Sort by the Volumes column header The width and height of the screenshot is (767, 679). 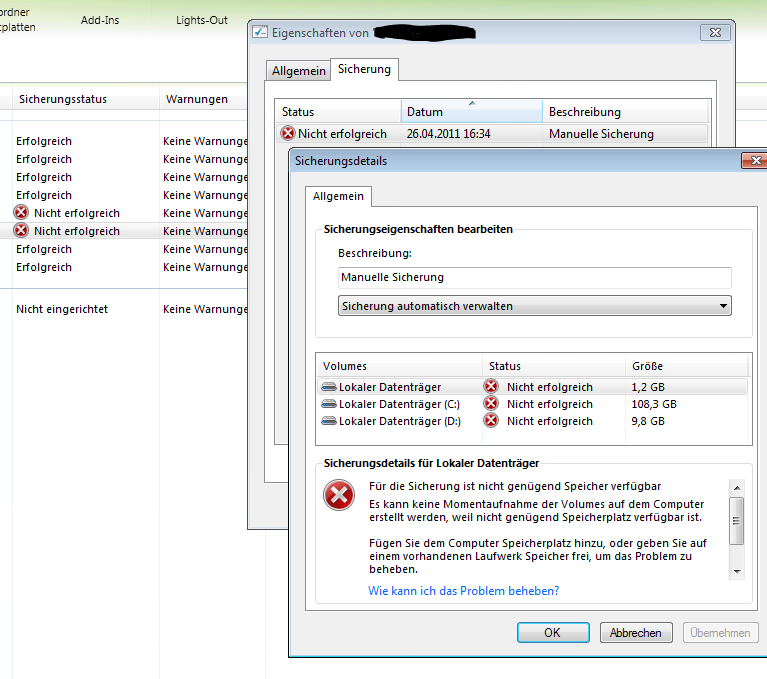400,366
